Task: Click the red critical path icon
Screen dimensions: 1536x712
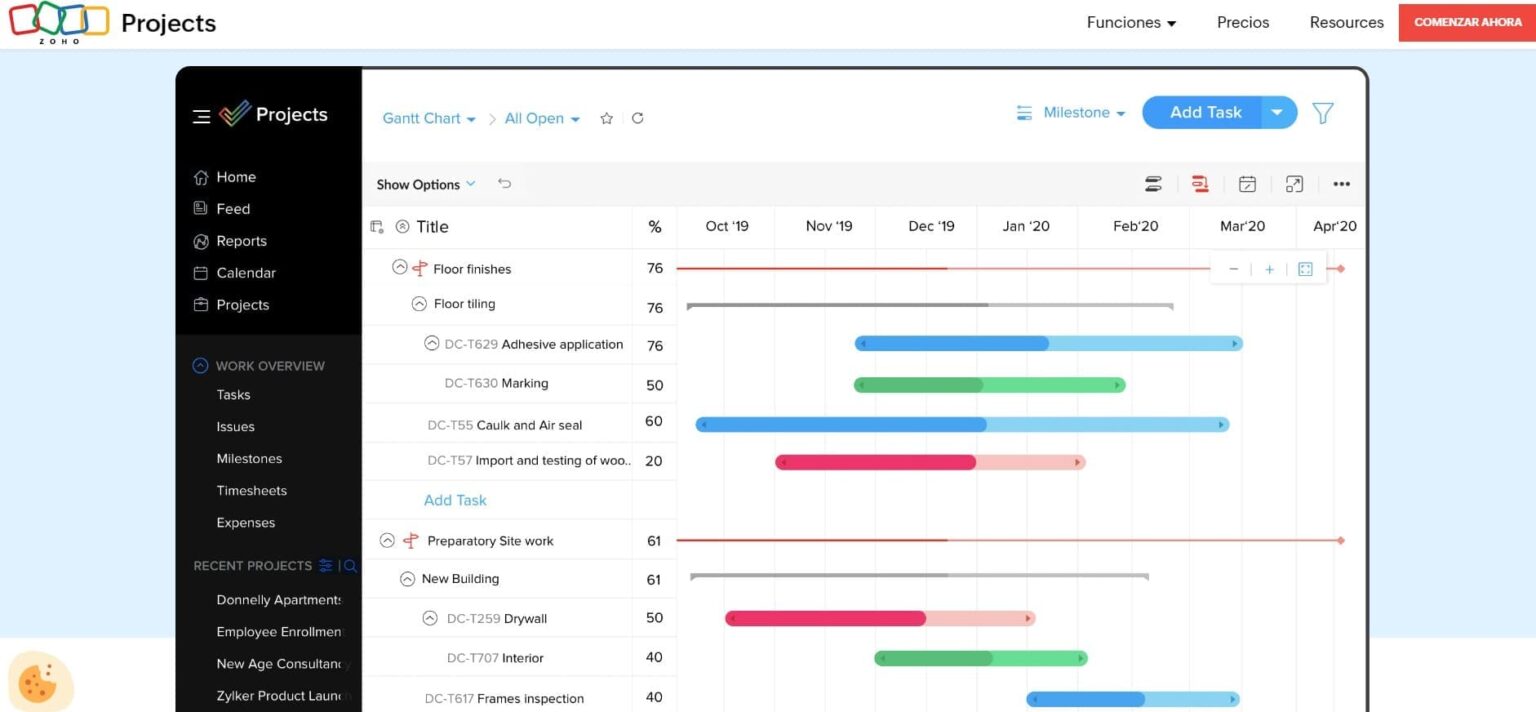Action: [x=1200, y=184]
